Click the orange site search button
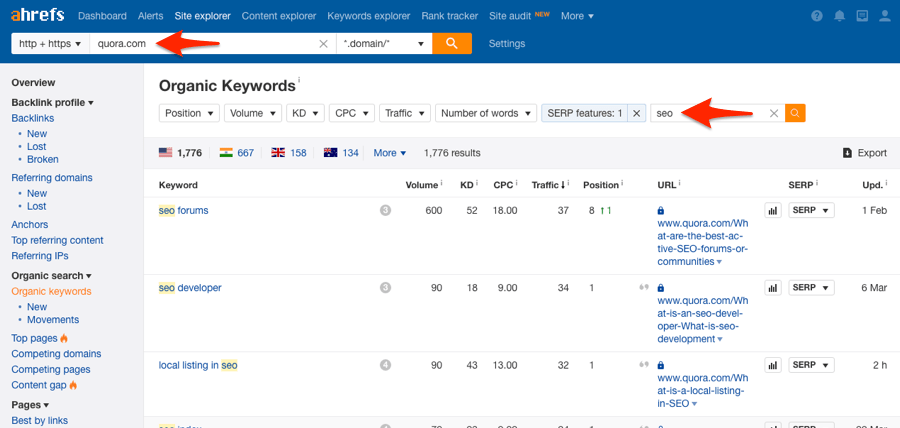 tap(452, 44)
